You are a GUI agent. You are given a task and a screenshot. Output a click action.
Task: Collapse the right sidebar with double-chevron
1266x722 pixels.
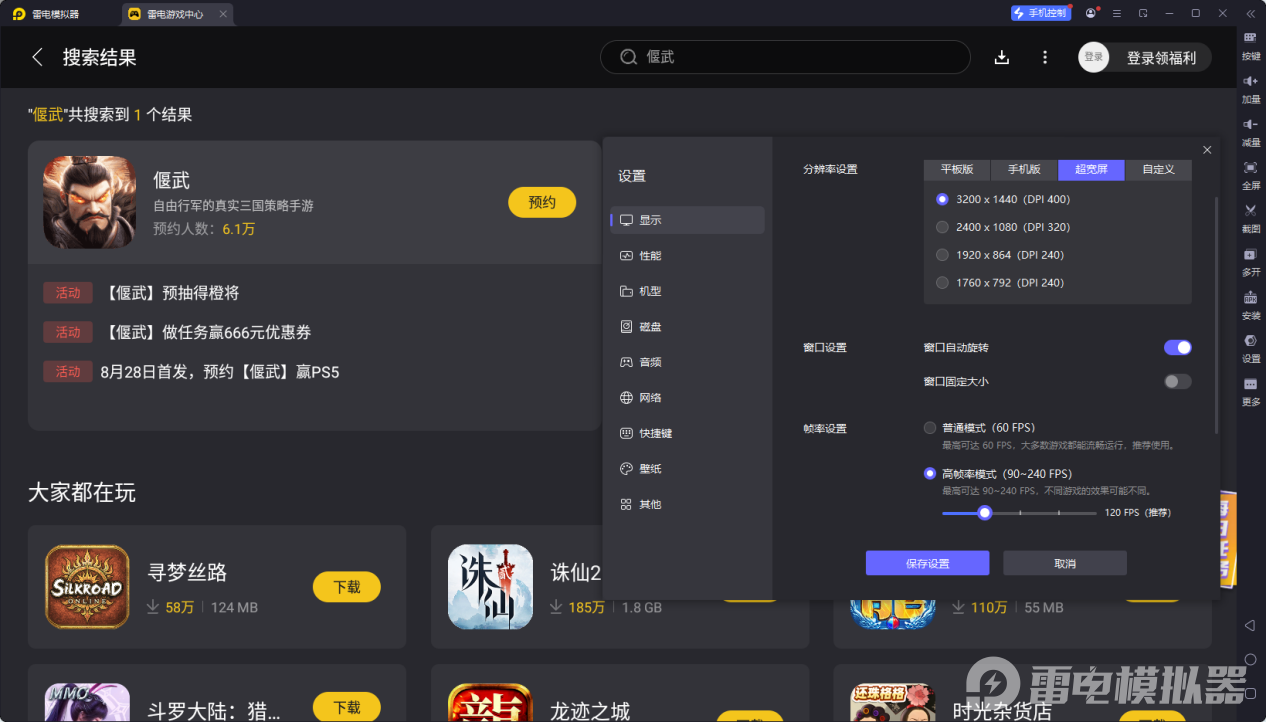tap(1250, 13)
